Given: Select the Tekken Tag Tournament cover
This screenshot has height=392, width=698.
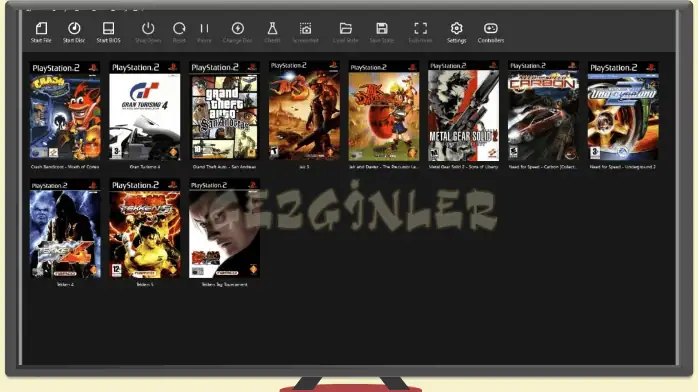Looking at the screenshot, I should (x=224, y=229).
